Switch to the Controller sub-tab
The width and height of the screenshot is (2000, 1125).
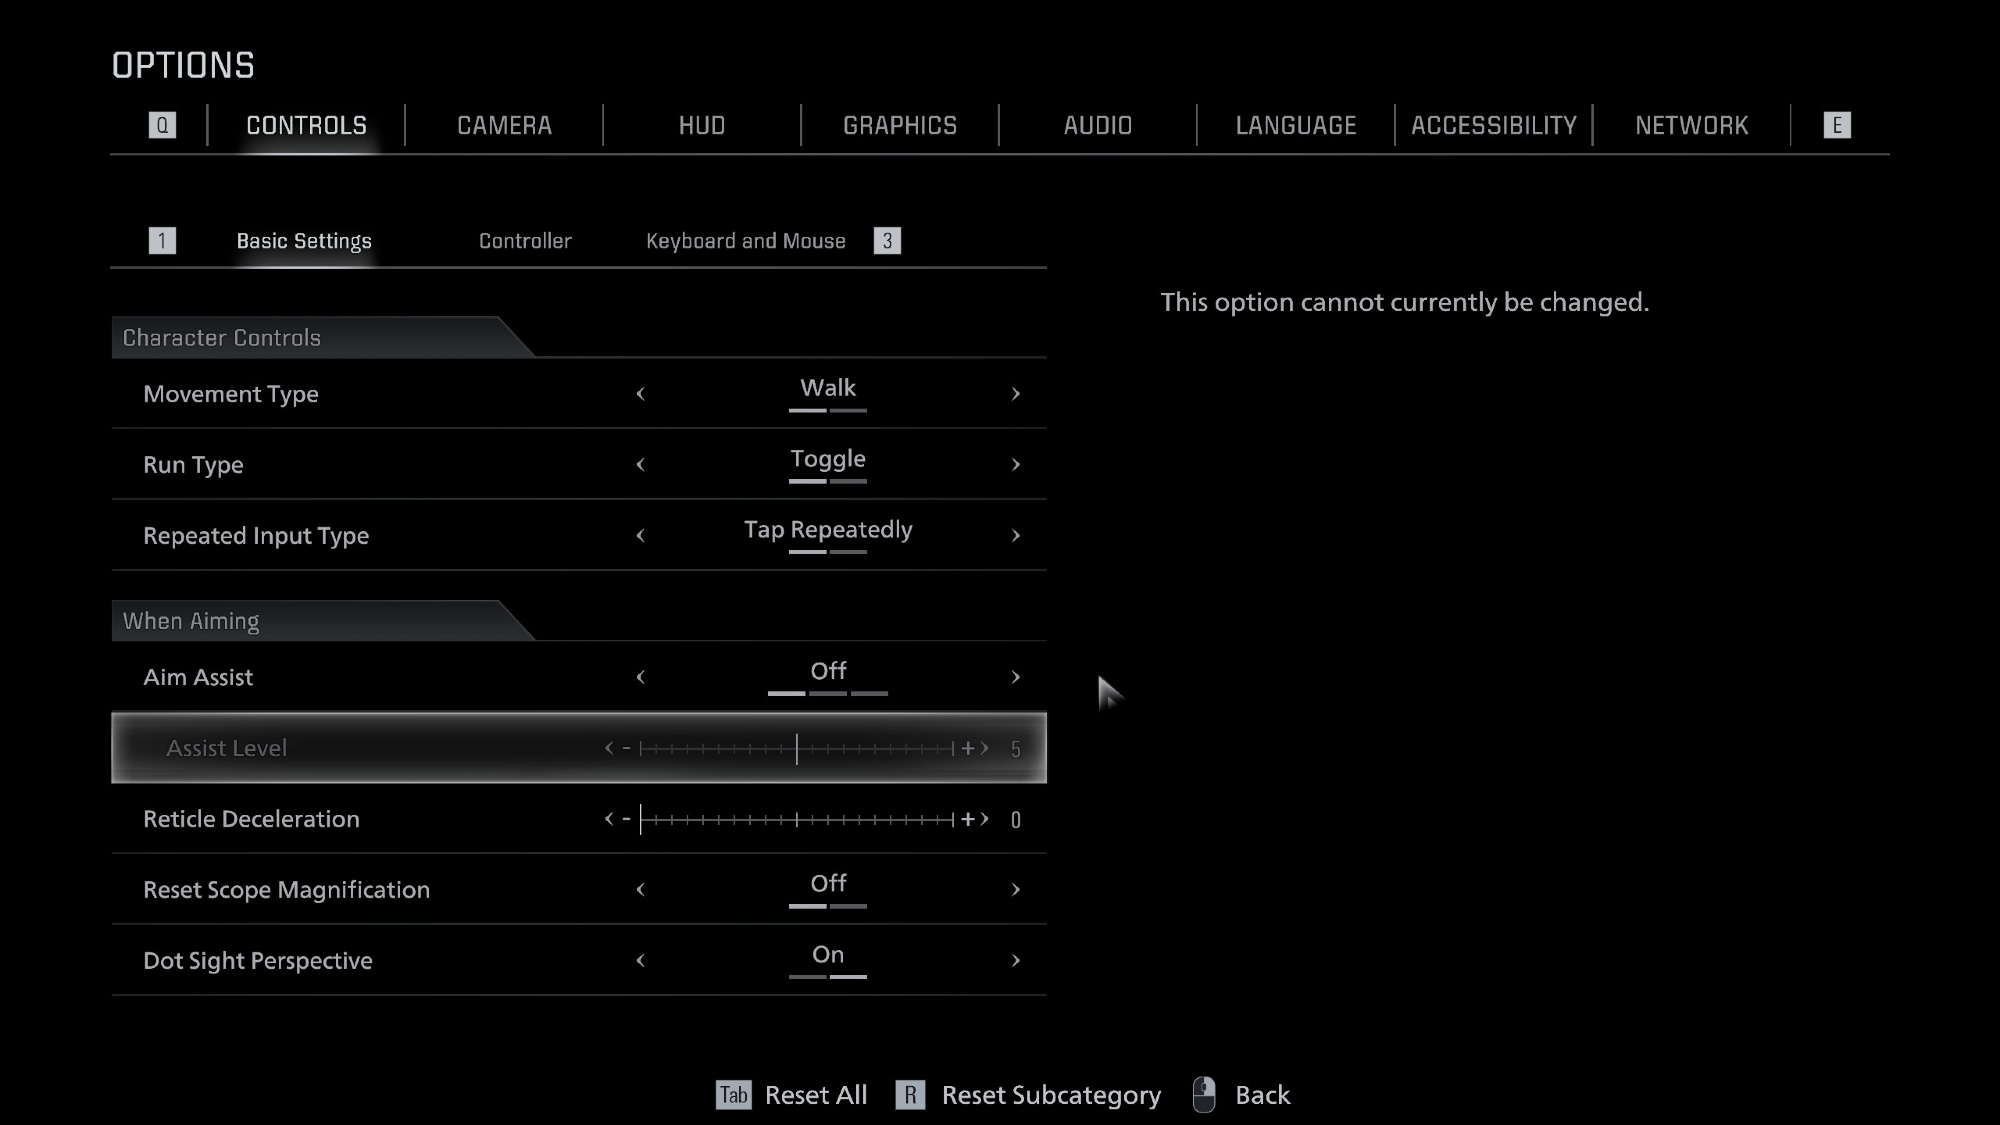click(x=525, y=241)
